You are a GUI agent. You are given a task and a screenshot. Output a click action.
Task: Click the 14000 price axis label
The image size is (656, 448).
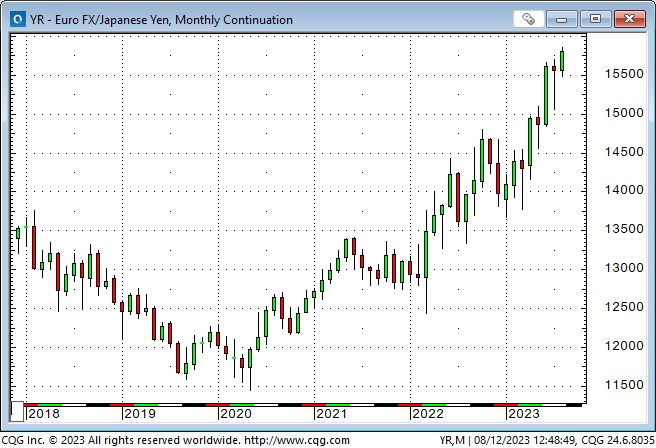pyautogui.click(x=624, y=190)
